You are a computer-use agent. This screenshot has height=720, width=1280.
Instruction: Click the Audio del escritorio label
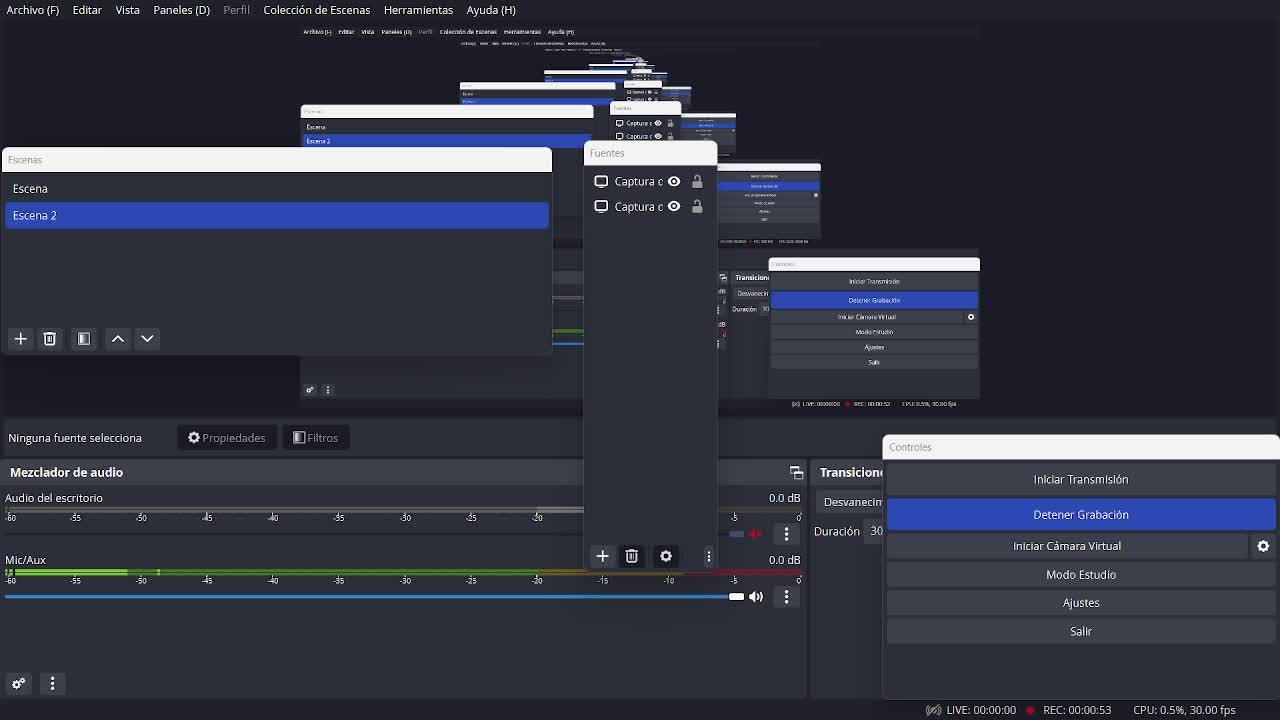point(54,498)
